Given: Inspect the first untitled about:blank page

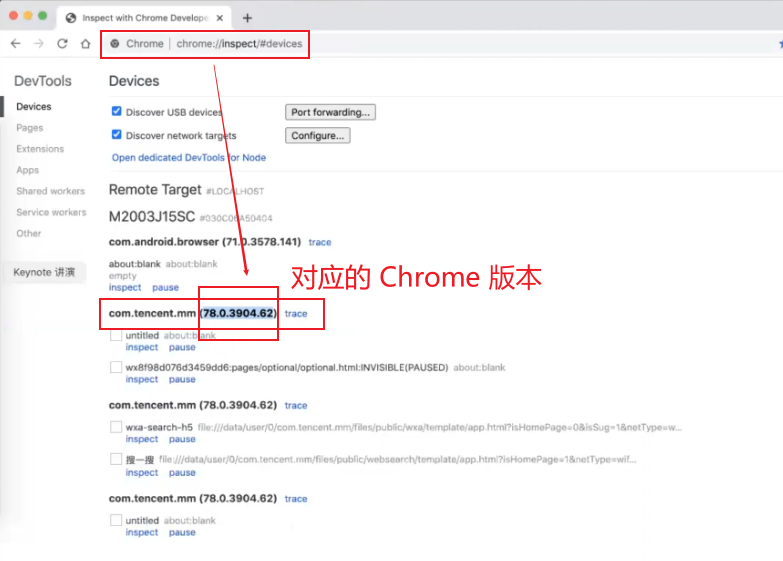Looking at the screenshot, I should (142, 347).
